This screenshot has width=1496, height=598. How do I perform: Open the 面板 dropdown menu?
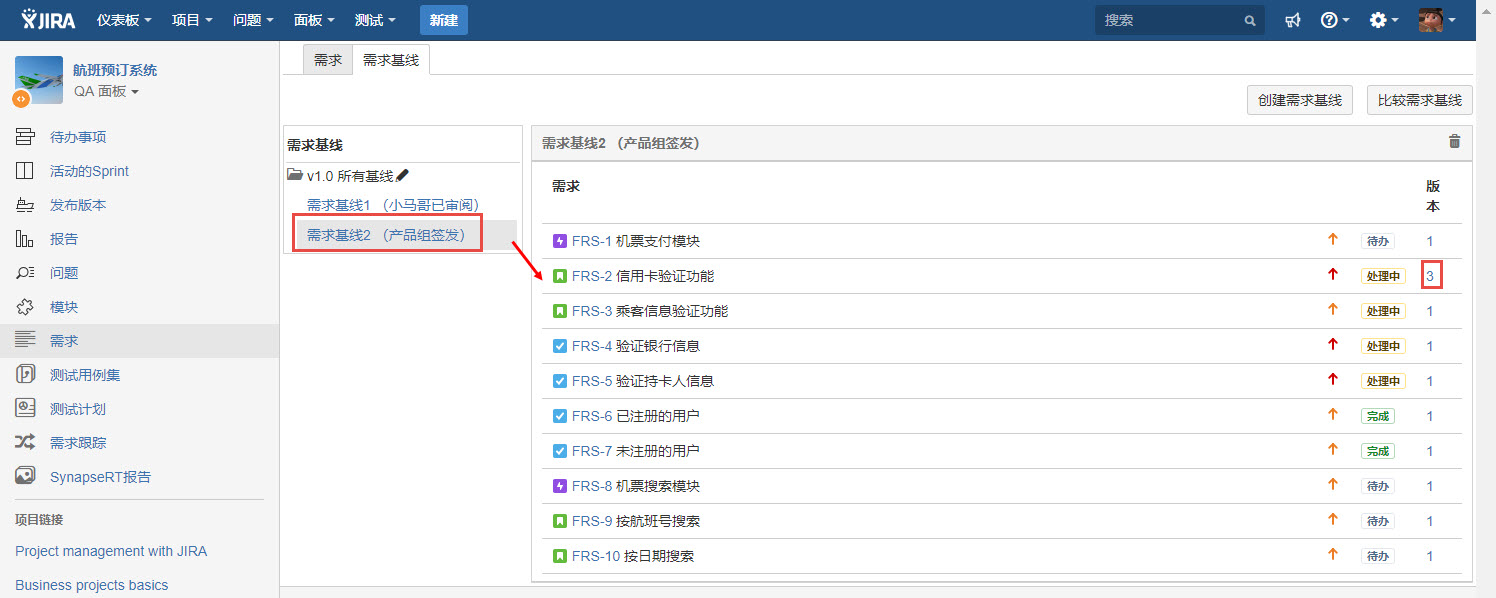(x=314, y=20)
